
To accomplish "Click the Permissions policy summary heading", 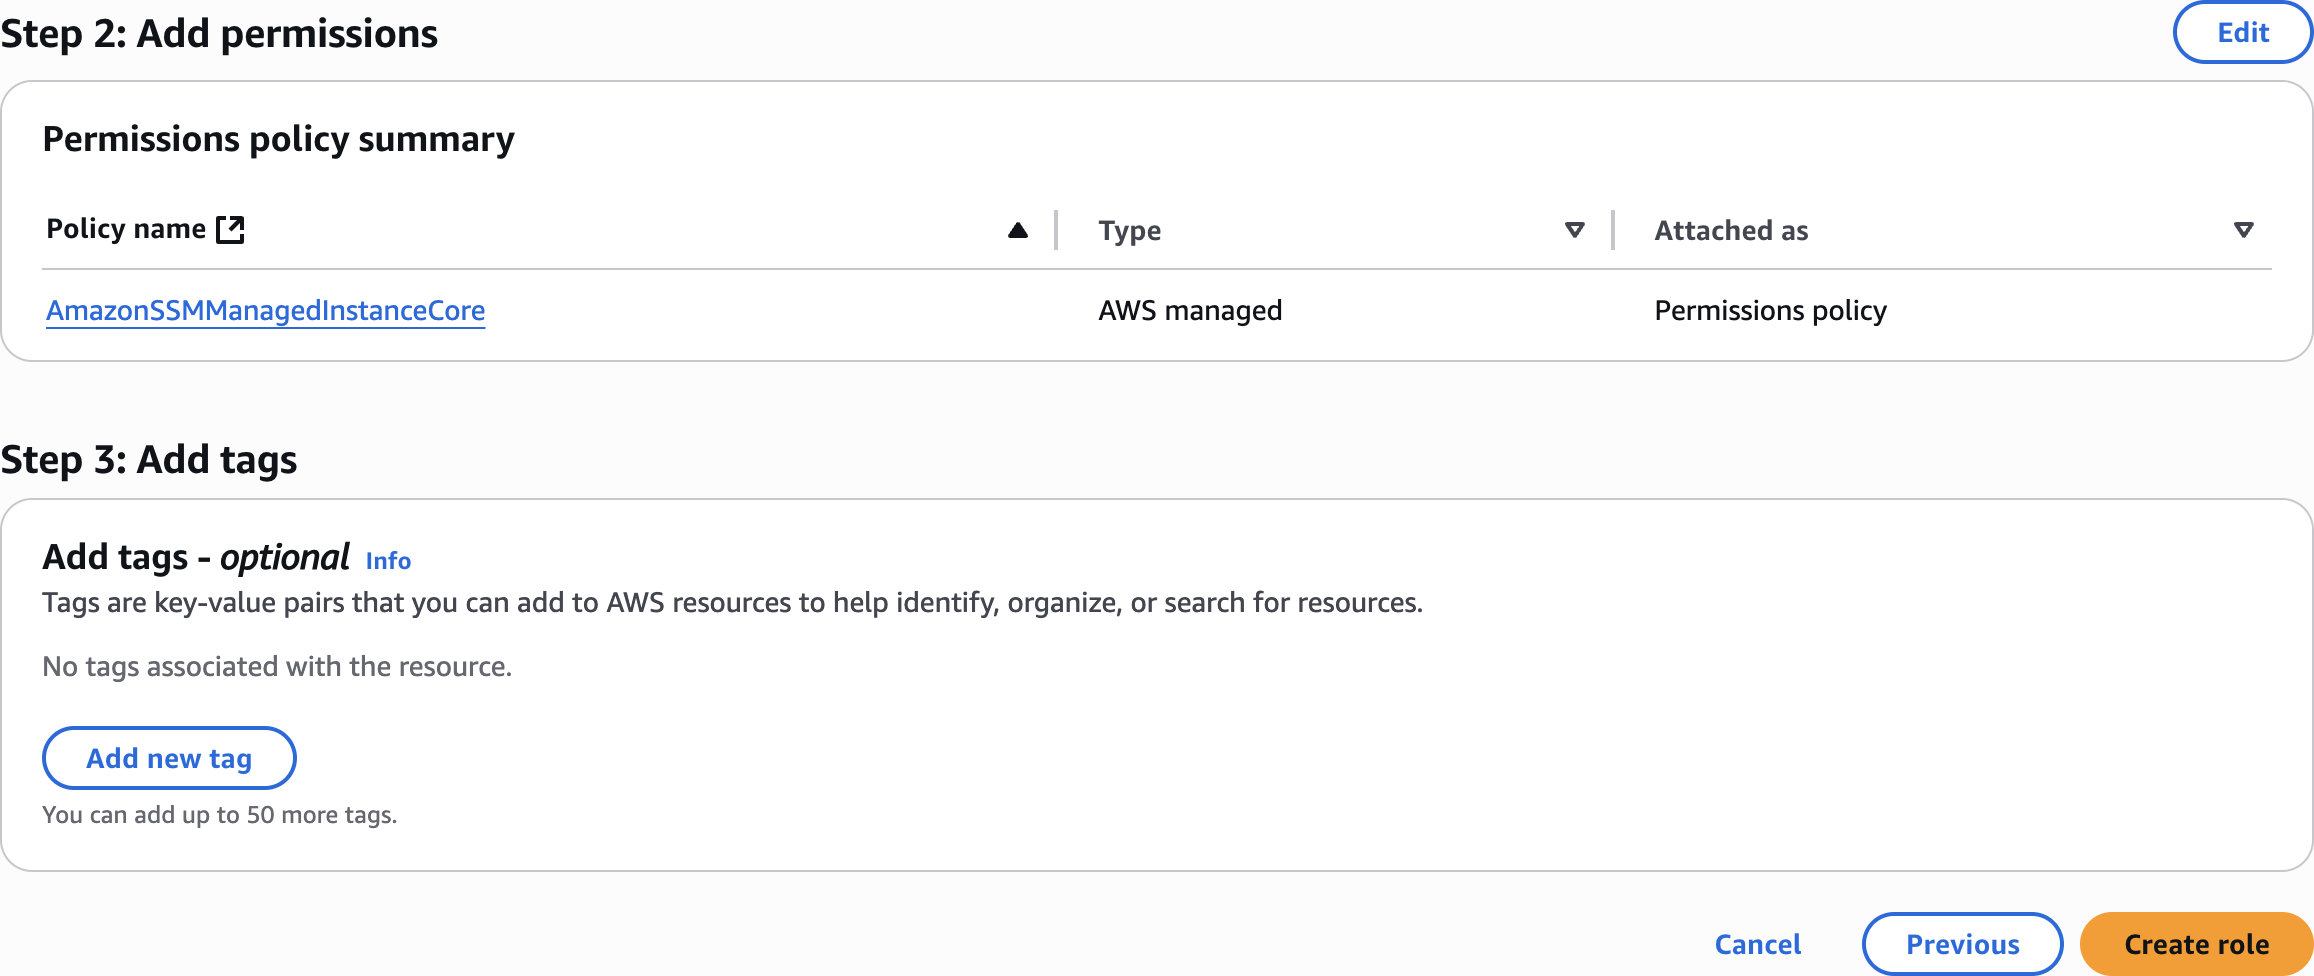I will click(x=278, y=139).
